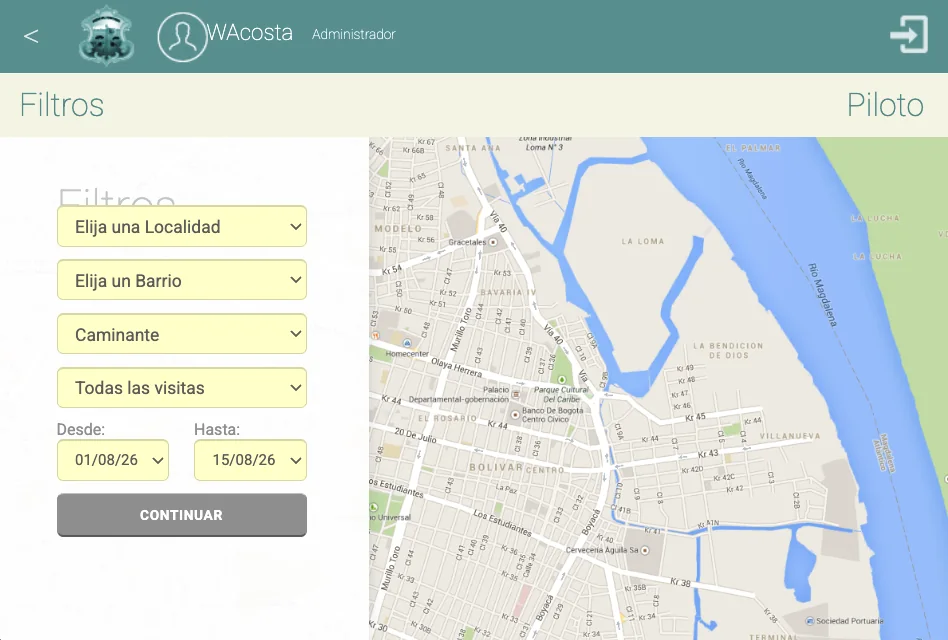Image resolution: width=948 pixels, height=640 pixels.
Task: Click the city crest logo
Action: [106, 36]
